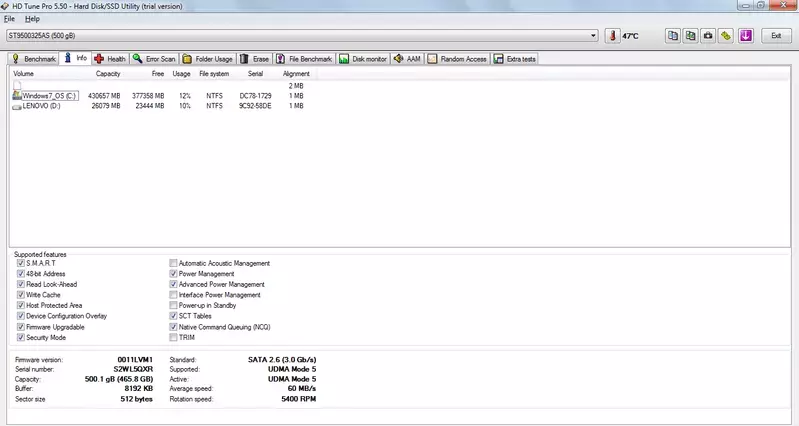Toggle Interface Power Management checkbox
The image size is (799, 426).
click(x=173, y=295)
